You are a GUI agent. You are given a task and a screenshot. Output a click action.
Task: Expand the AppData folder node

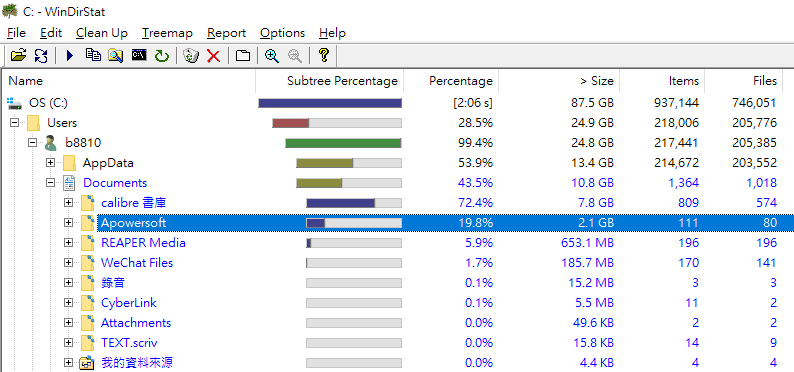pos(50,162)
